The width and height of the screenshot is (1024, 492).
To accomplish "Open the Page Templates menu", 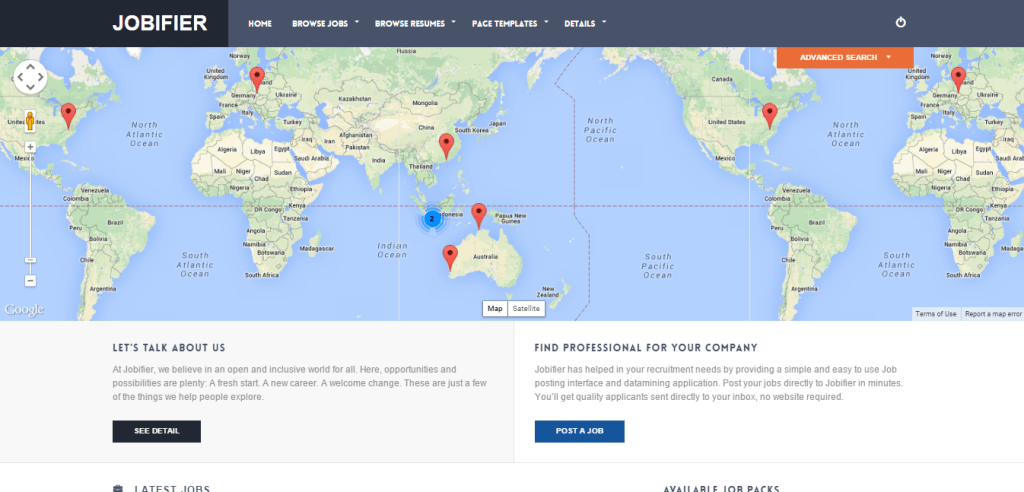I will (504, 24).
